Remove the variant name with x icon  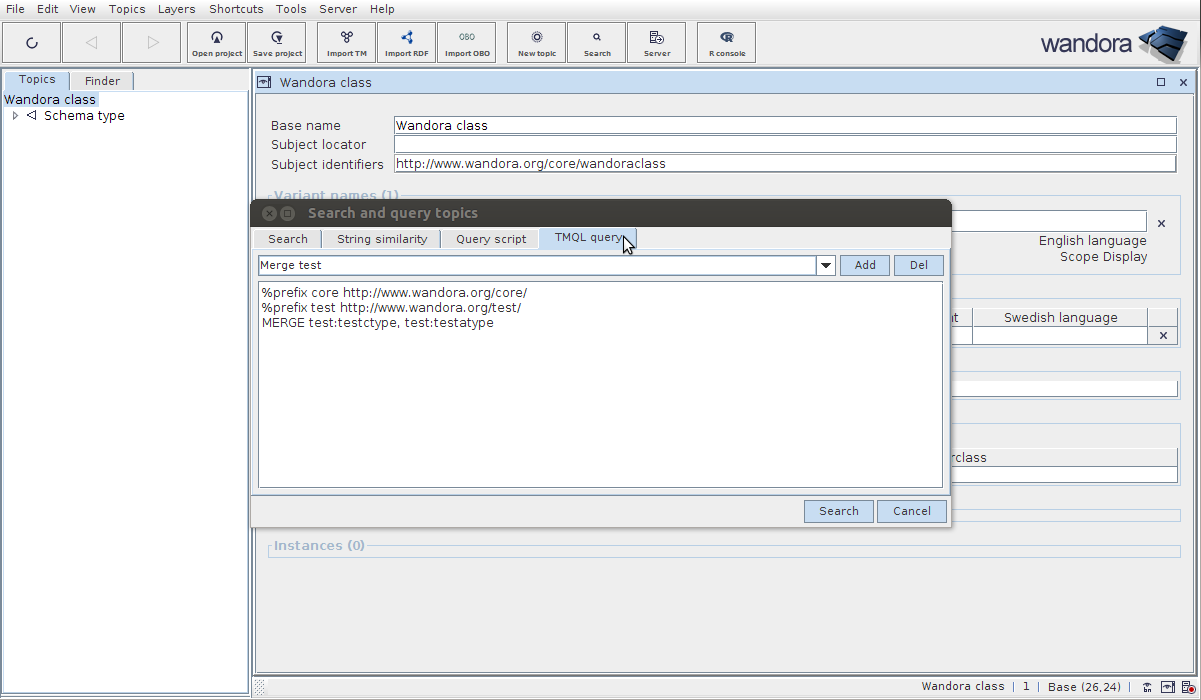tap(1161, 224)
